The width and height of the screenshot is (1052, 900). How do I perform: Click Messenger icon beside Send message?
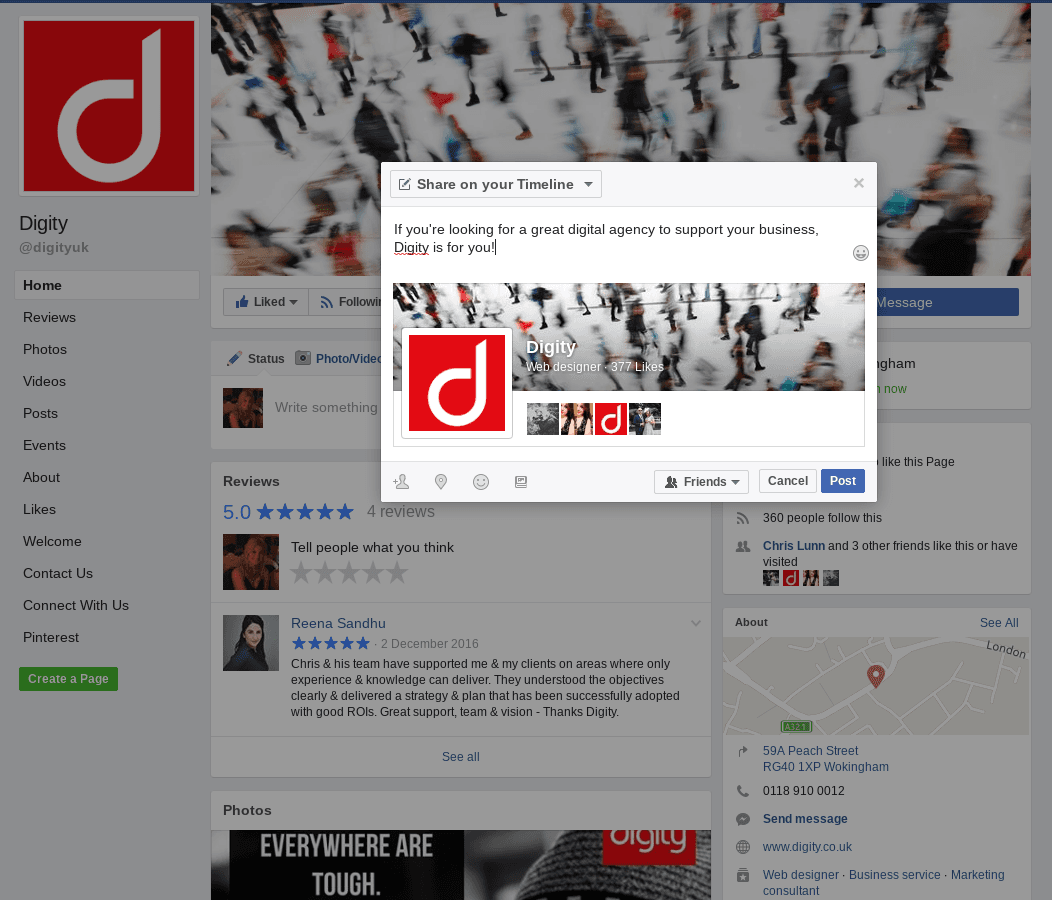pyautogui.click(x=743, y=819)
